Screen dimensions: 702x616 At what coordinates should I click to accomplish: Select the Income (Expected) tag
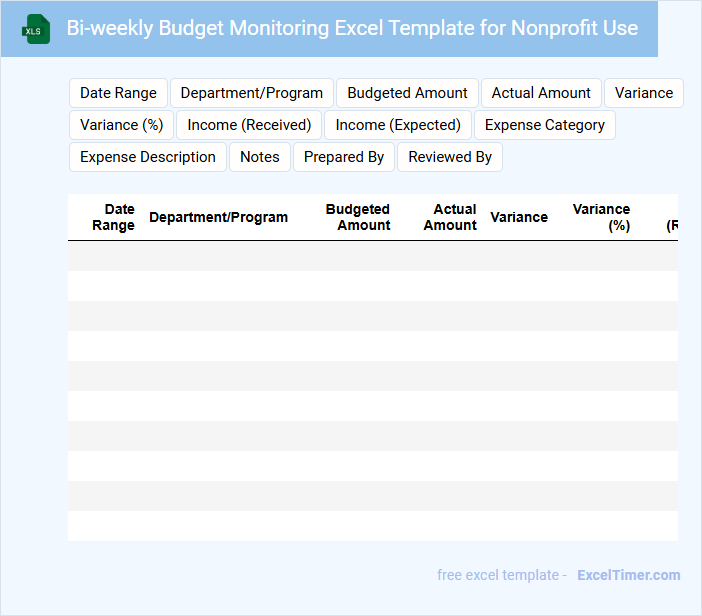click(398, 125)
